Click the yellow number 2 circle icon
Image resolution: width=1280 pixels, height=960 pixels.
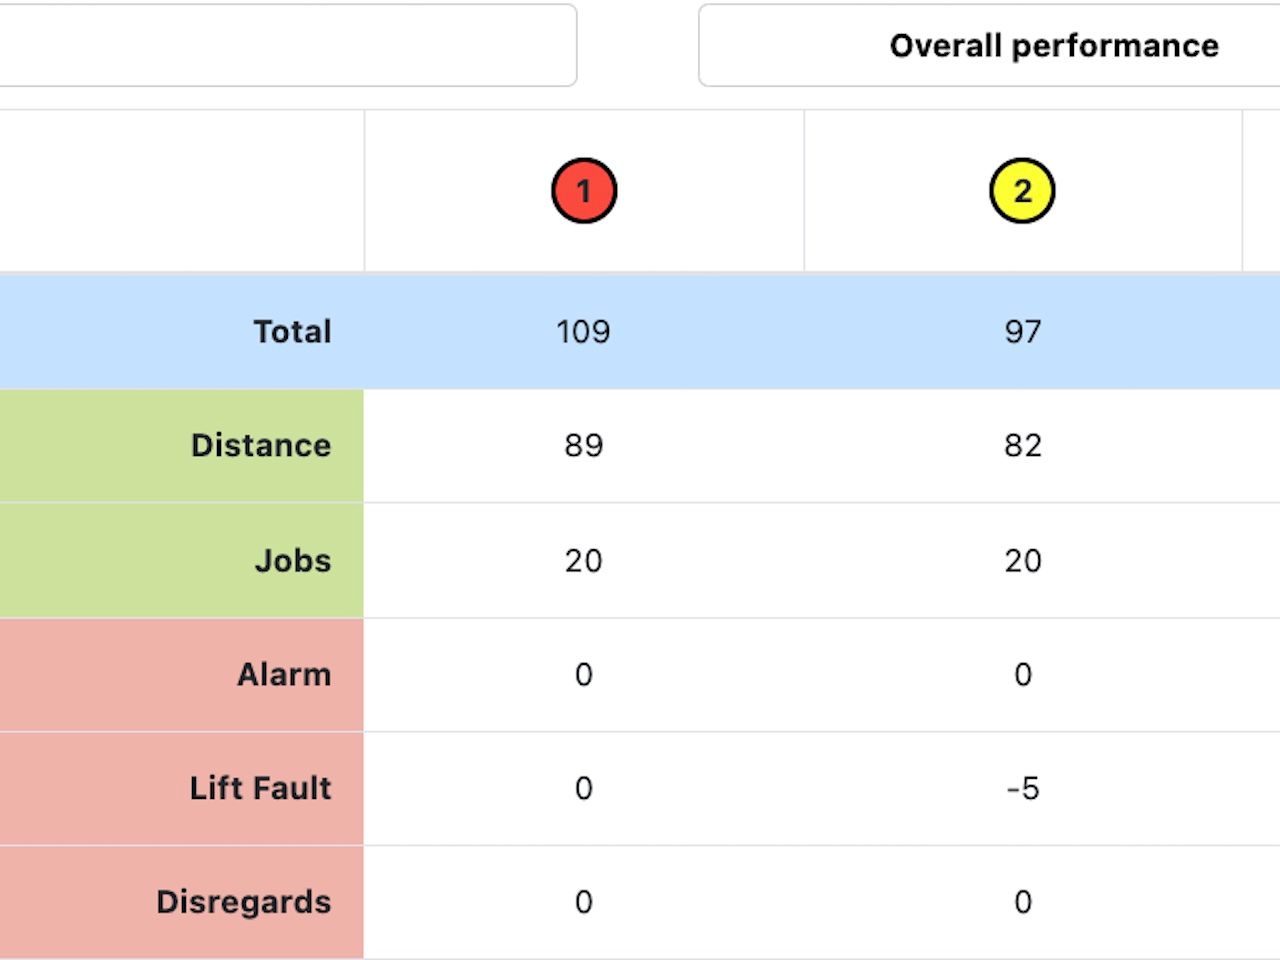(1022, 190)
